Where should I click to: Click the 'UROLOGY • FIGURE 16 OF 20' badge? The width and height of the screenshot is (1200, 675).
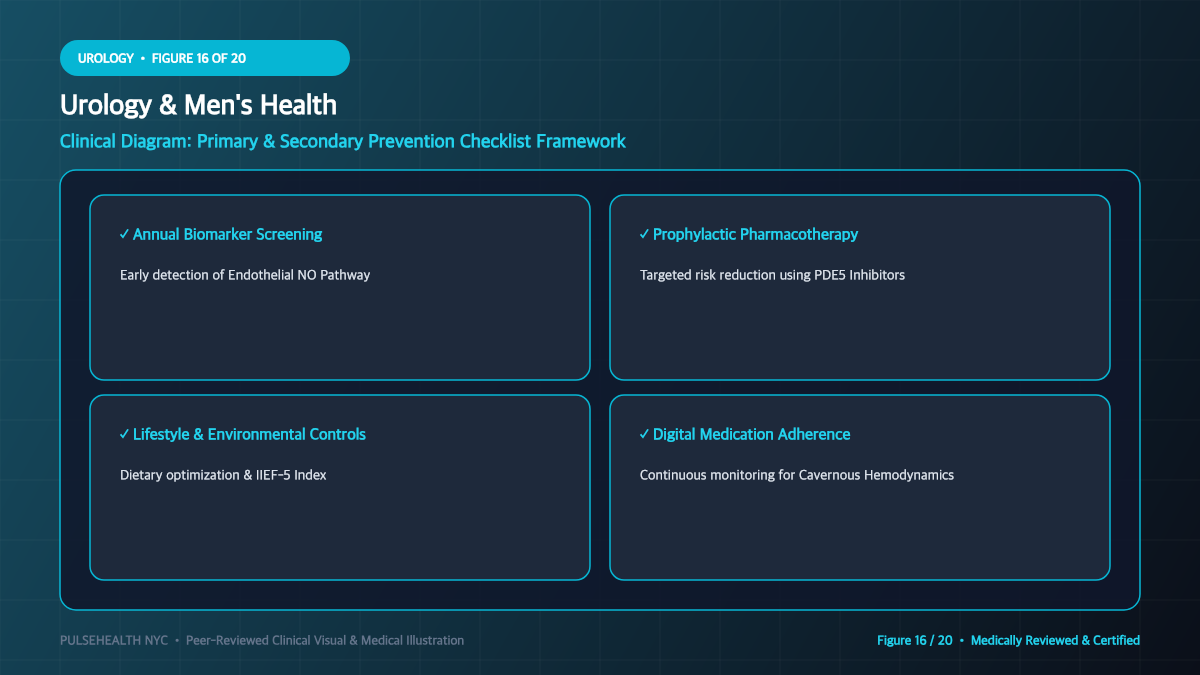pyautogui.click(x=205, y=58)
